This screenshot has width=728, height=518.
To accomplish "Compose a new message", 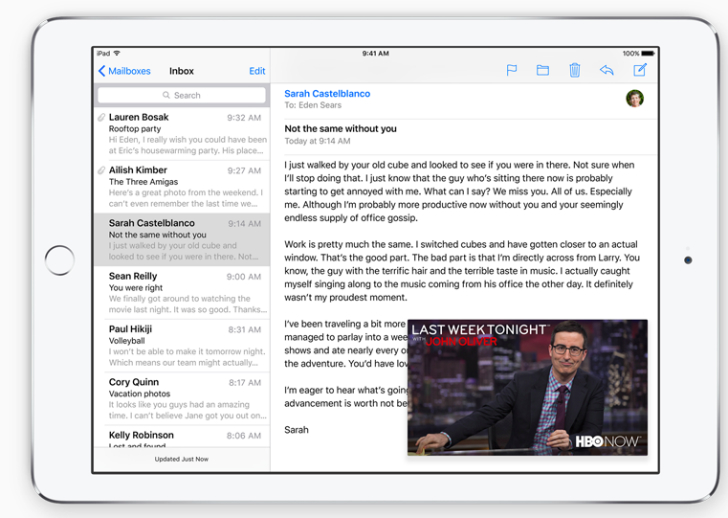I will [x=640, y=70].
